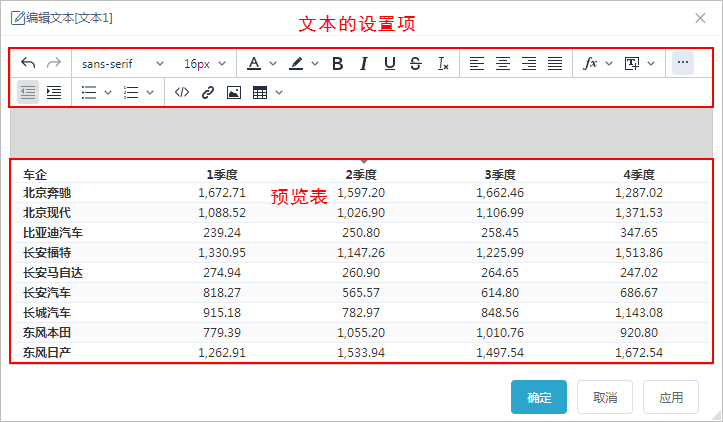Open the source code view
The width and height of the screenshot is (723, 422).
182,92
